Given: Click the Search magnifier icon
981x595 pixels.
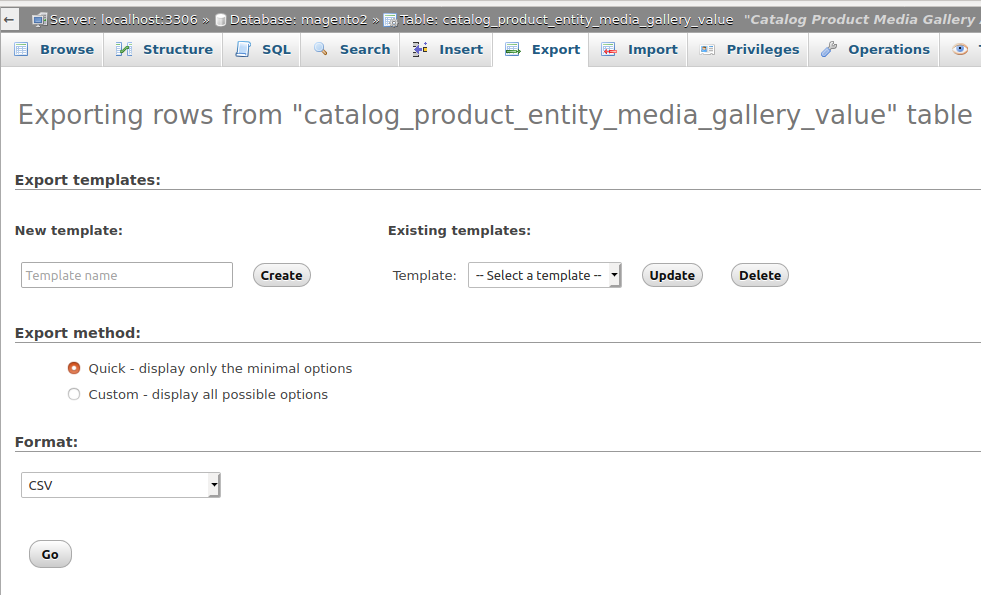Looking at the screenshot, I should [321, 49].
